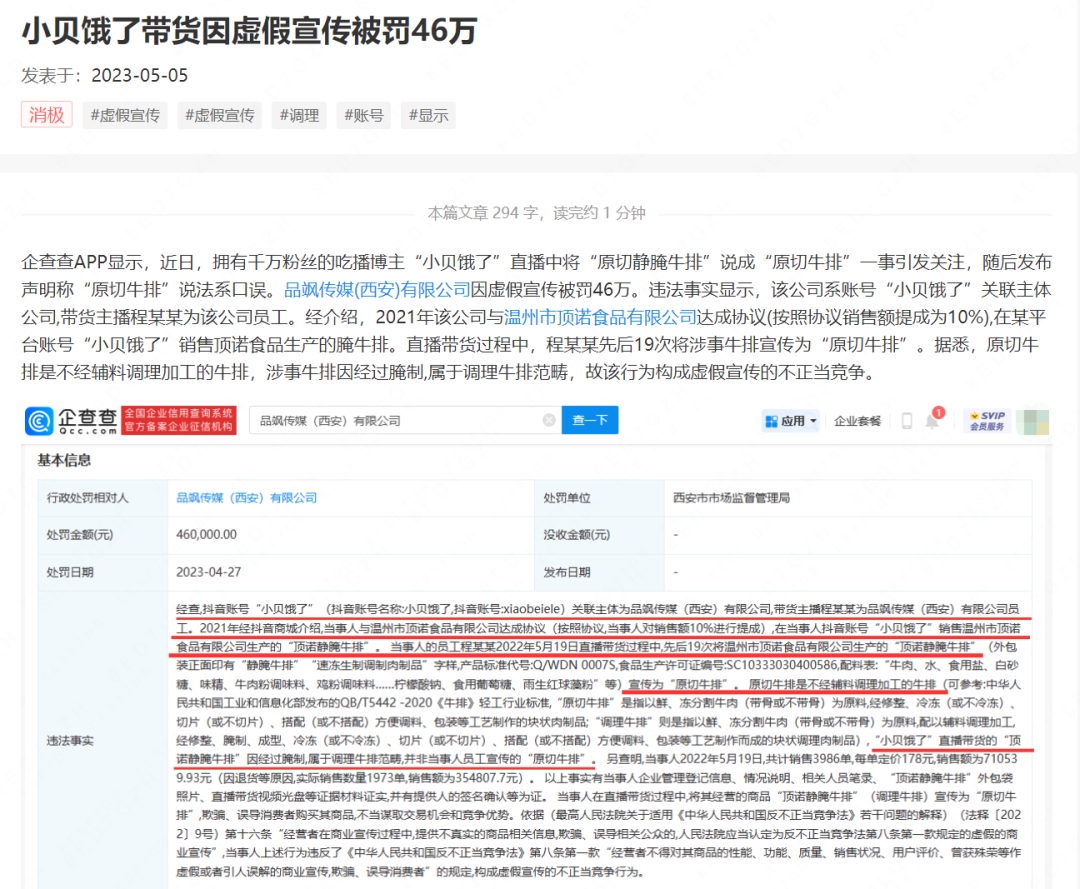Click the 本篇文章 294 字 reading time text
This screenshot has width=1080, height=889.
(536, 213)
